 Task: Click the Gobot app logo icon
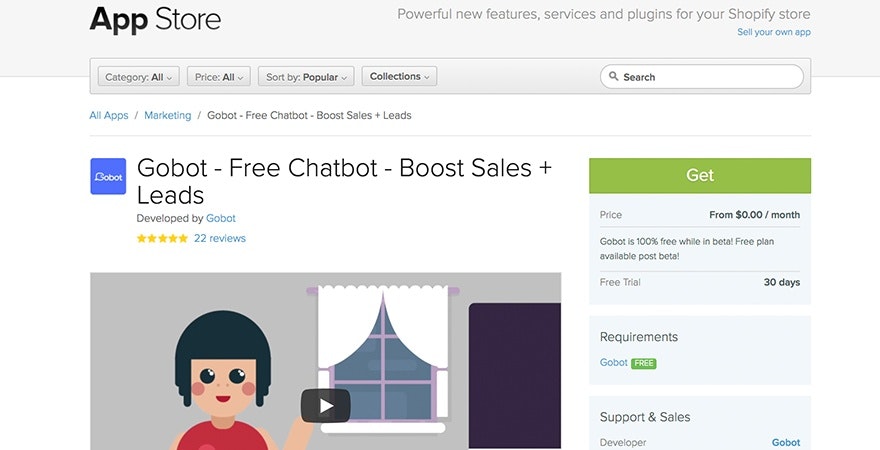[108, 176]
